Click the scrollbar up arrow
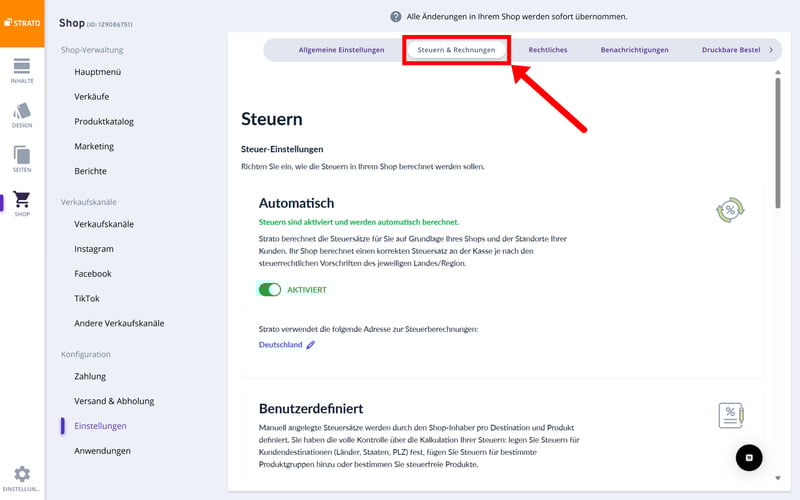800x500 pixels. pos(778,72)
